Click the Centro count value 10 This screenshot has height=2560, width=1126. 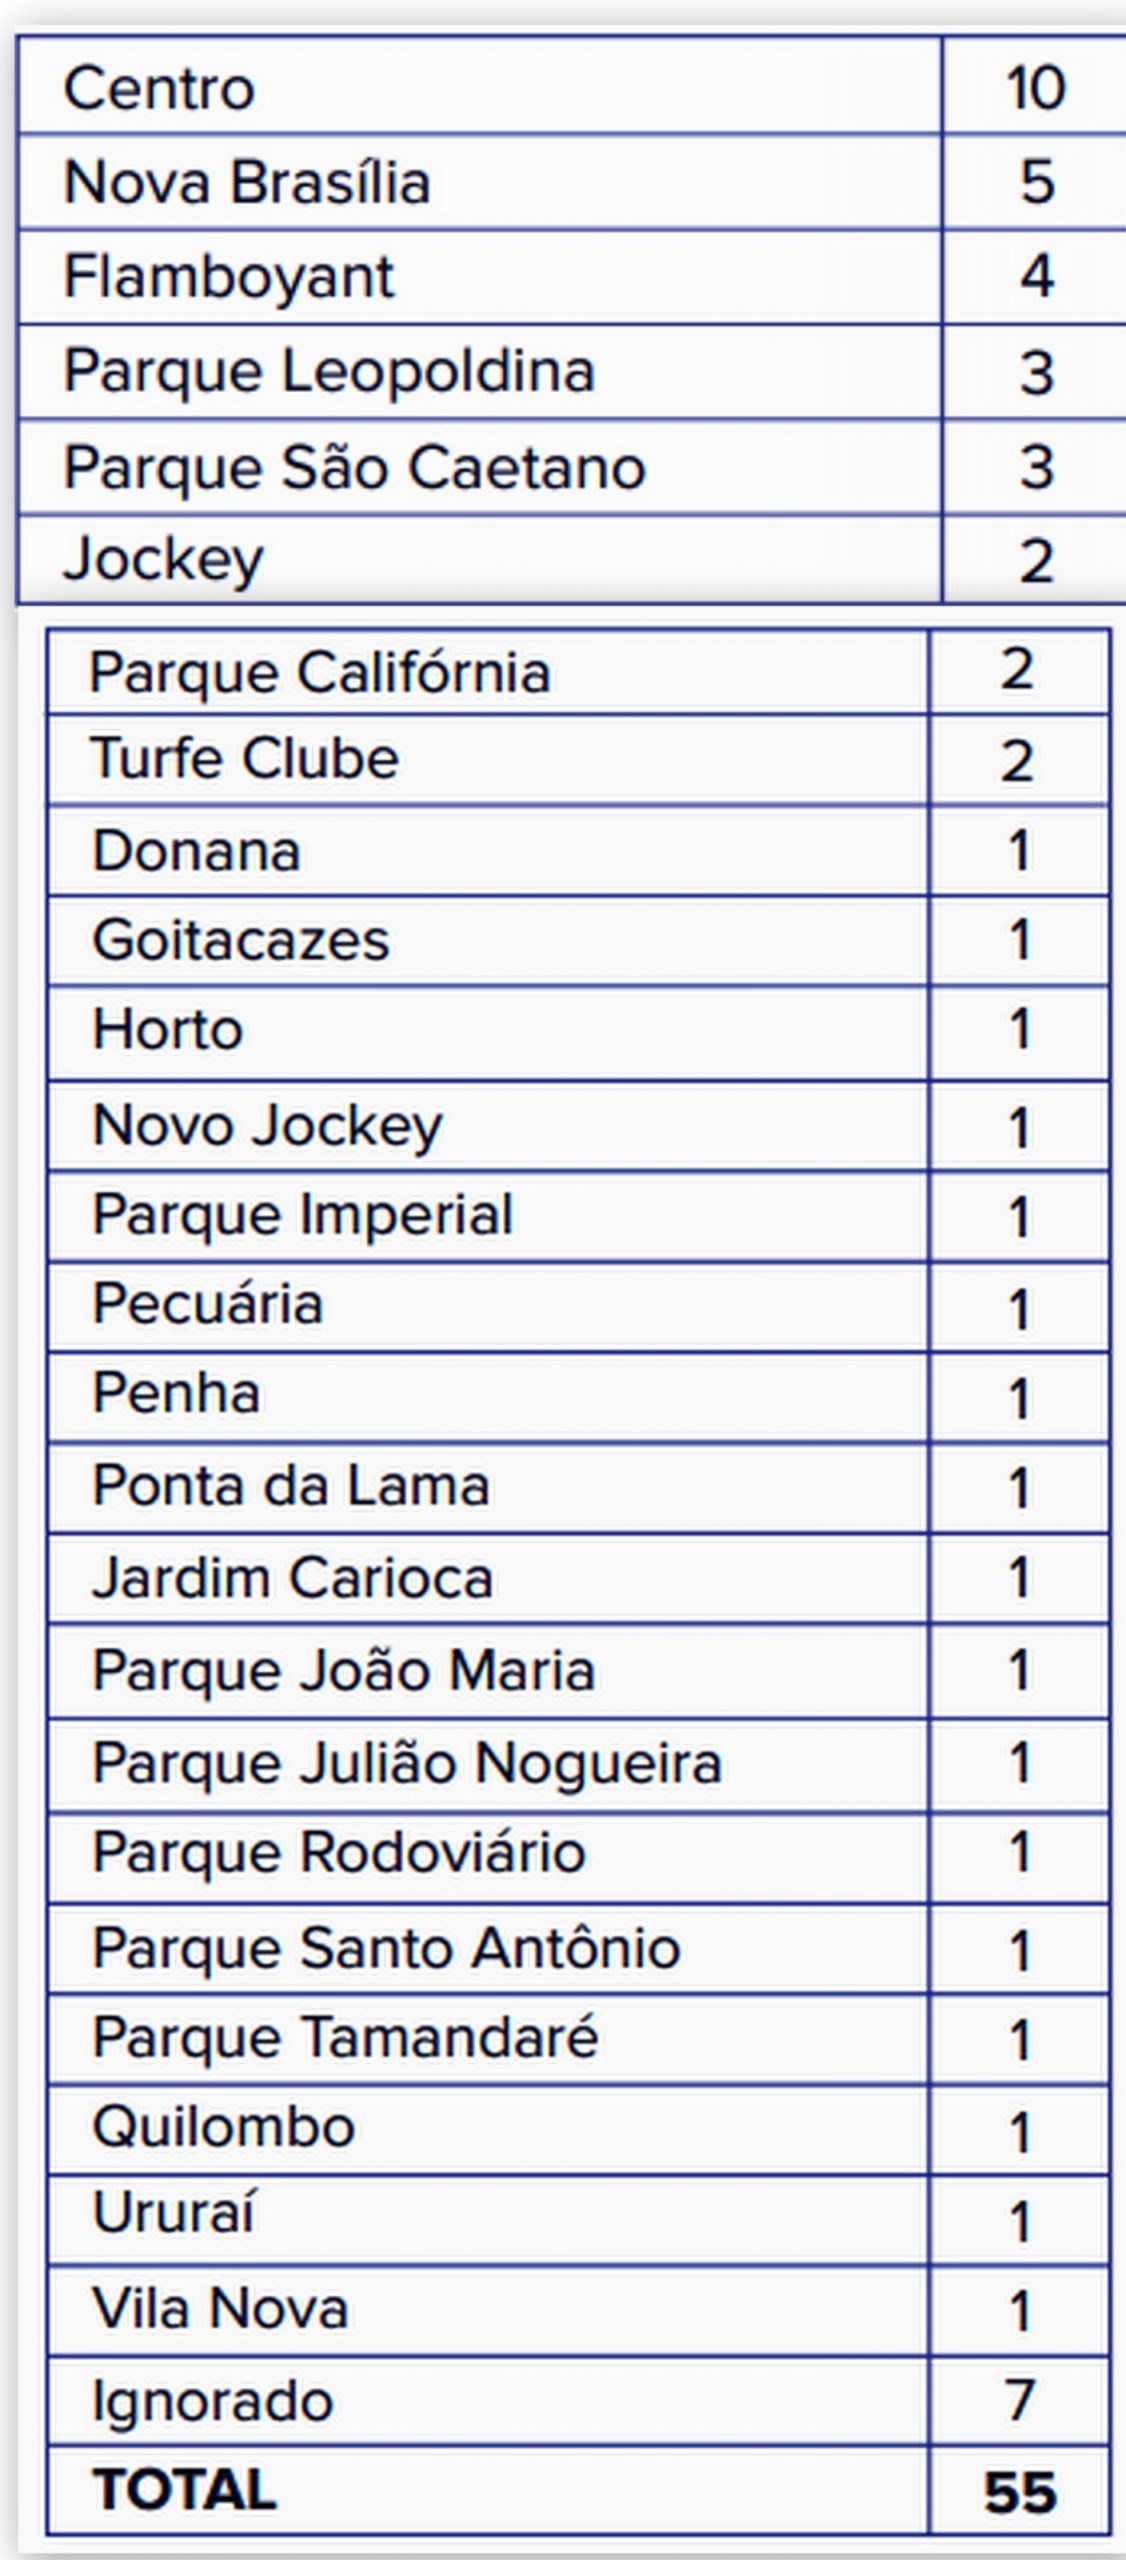(1036, 88)
